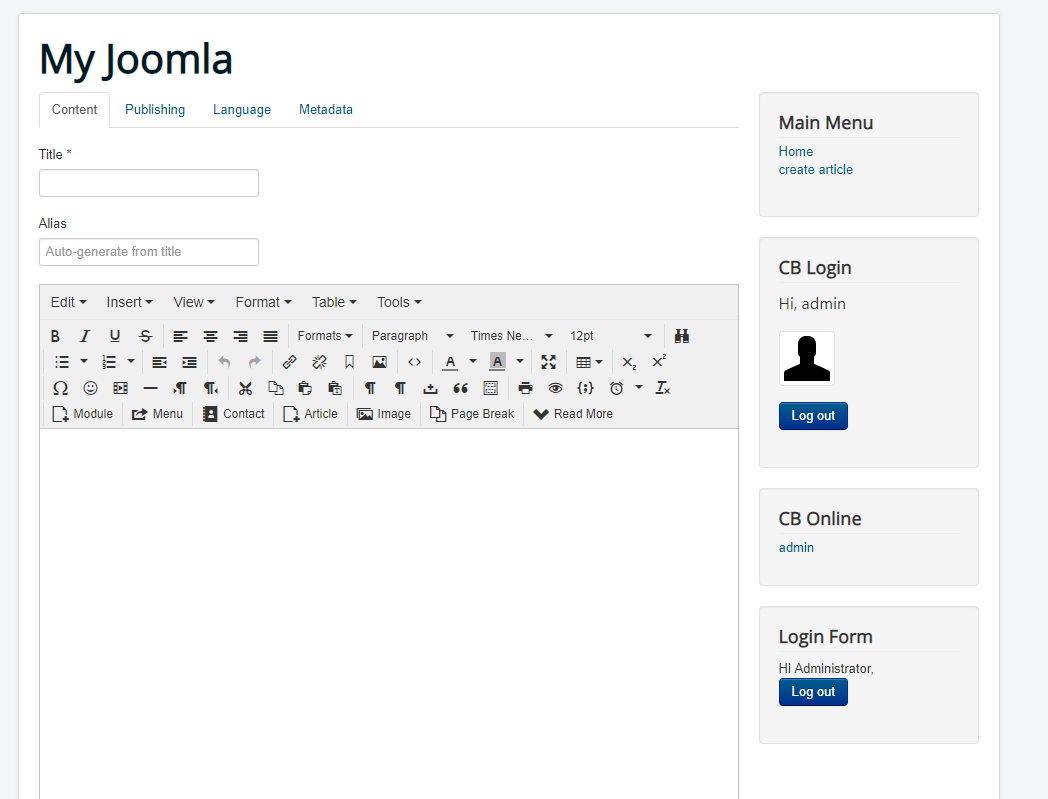Insert a hyperlink with the link icon
The height and width of the screenshot is (799, 1048).
(289, 362)
